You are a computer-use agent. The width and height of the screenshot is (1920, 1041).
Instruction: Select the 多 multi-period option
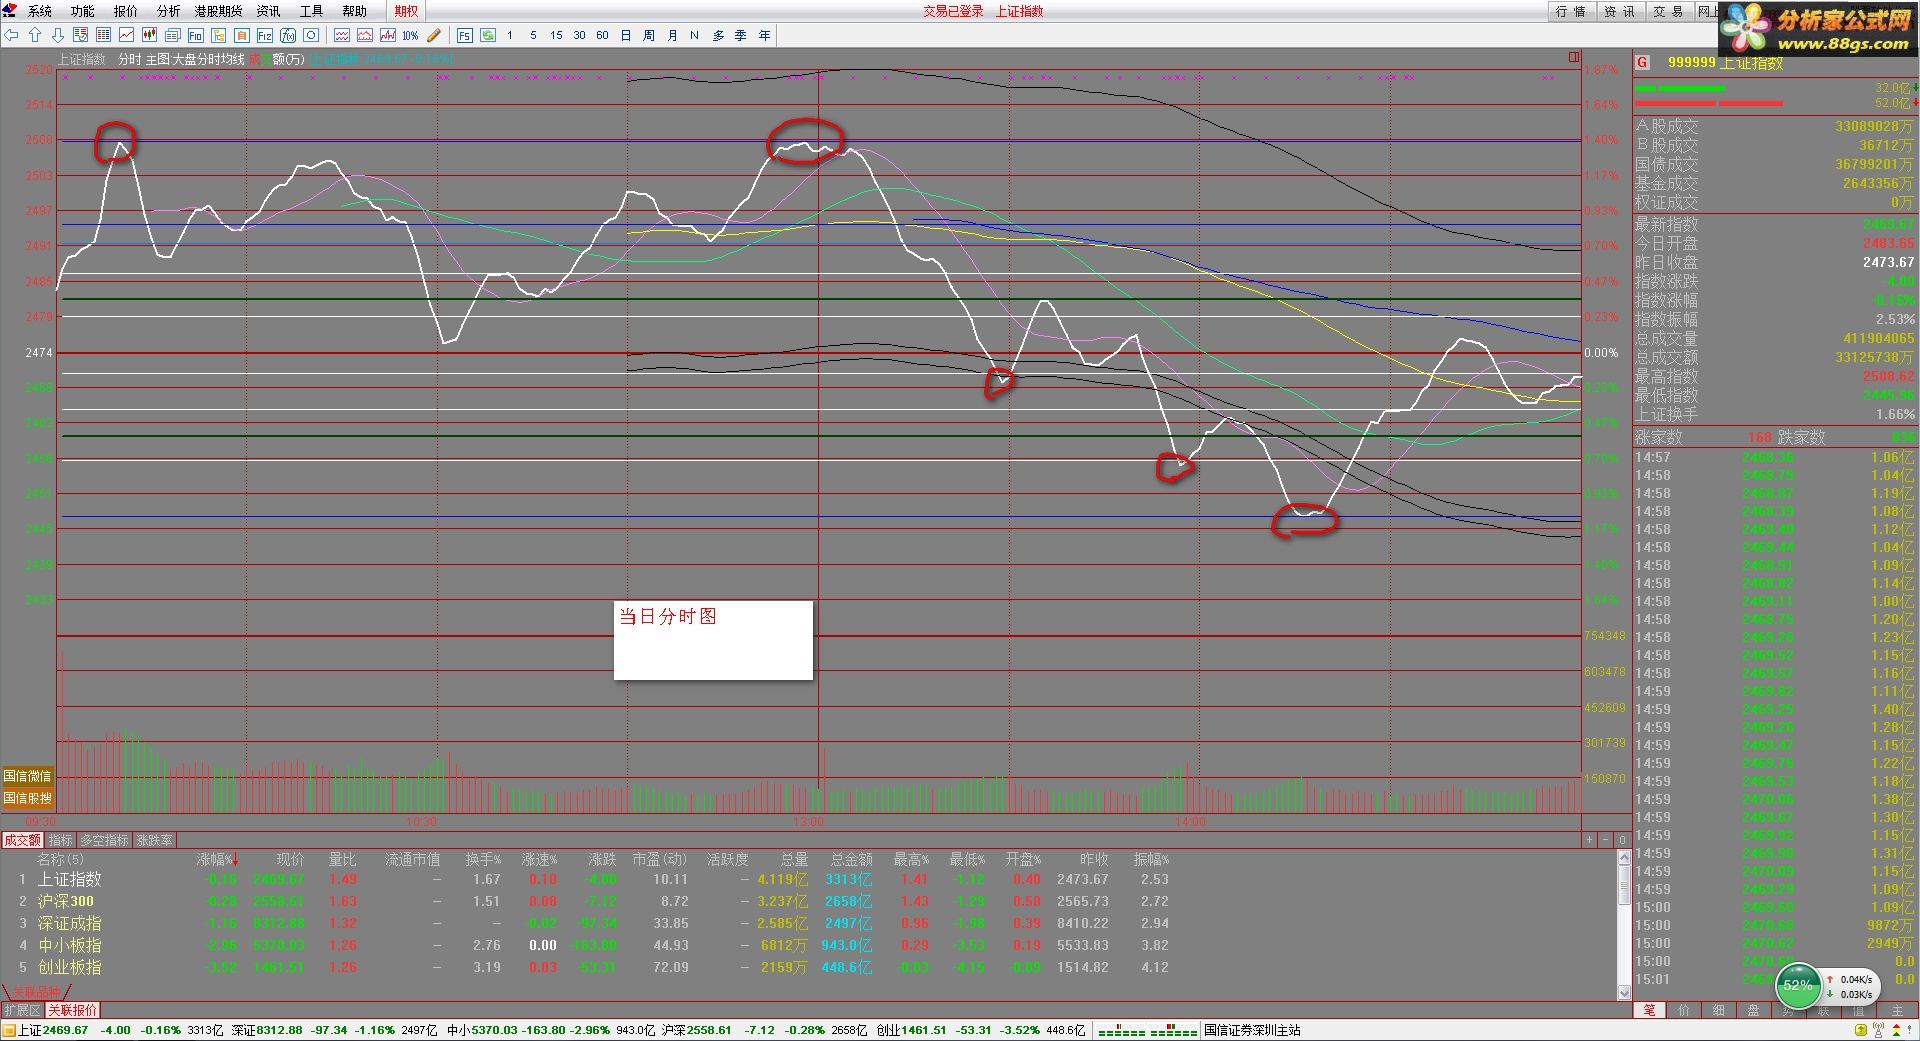pos(718,35)
